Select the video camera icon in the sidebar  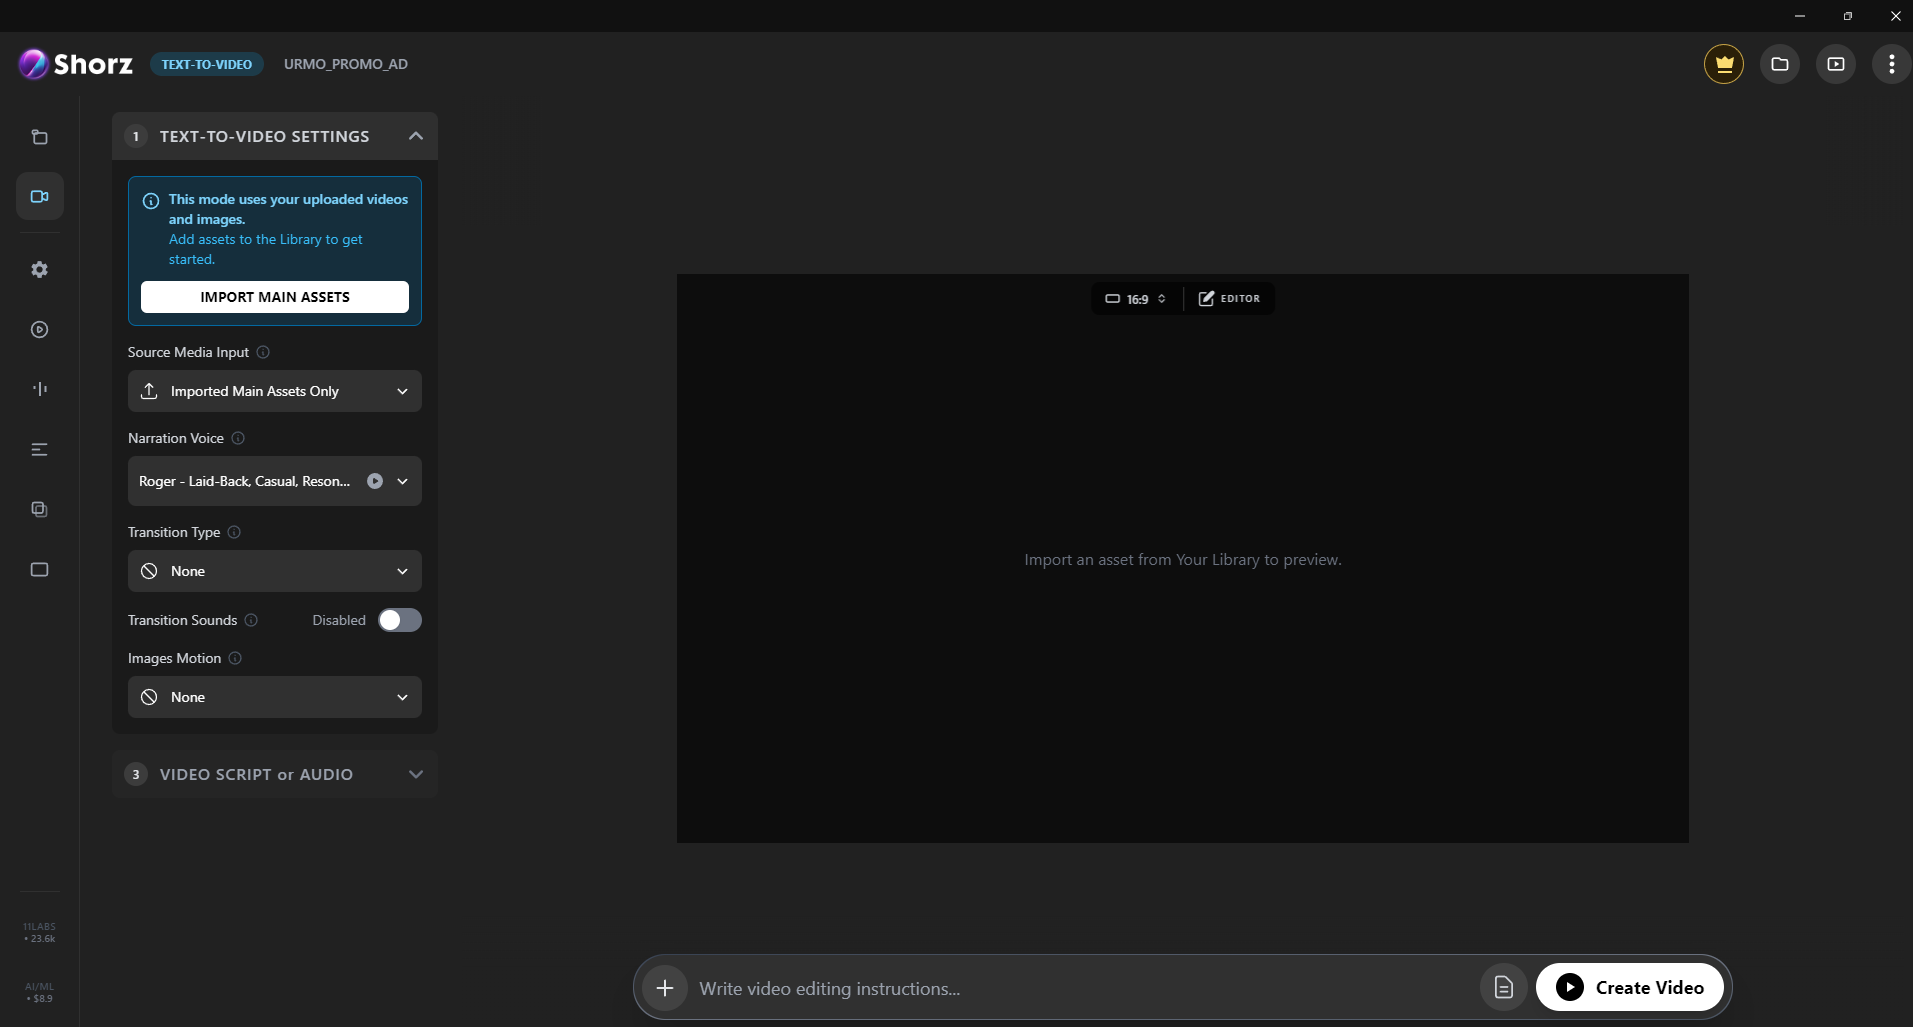40,196
